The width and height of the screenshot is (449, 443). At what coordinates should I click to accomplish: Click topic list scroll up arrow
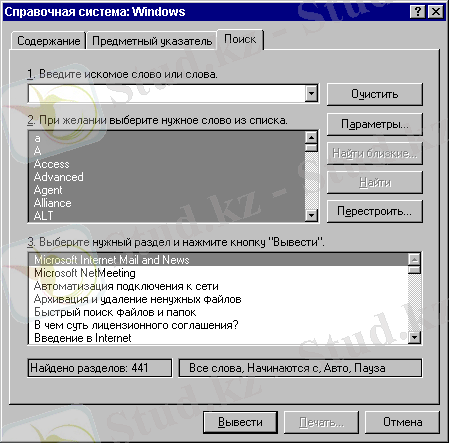coord(414,259)
